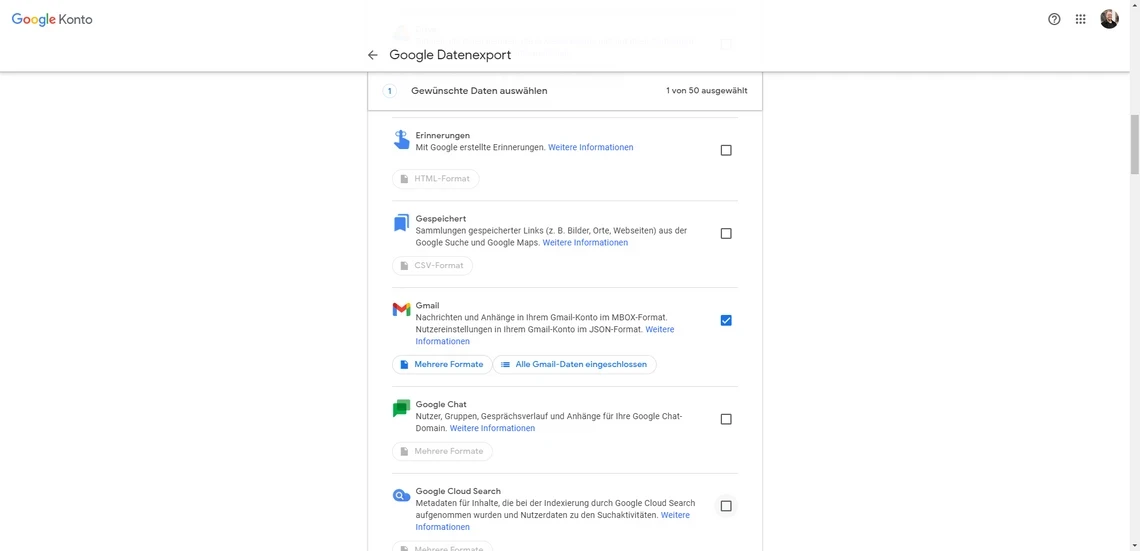Click the Gmail section heading text

pos(428,306)
